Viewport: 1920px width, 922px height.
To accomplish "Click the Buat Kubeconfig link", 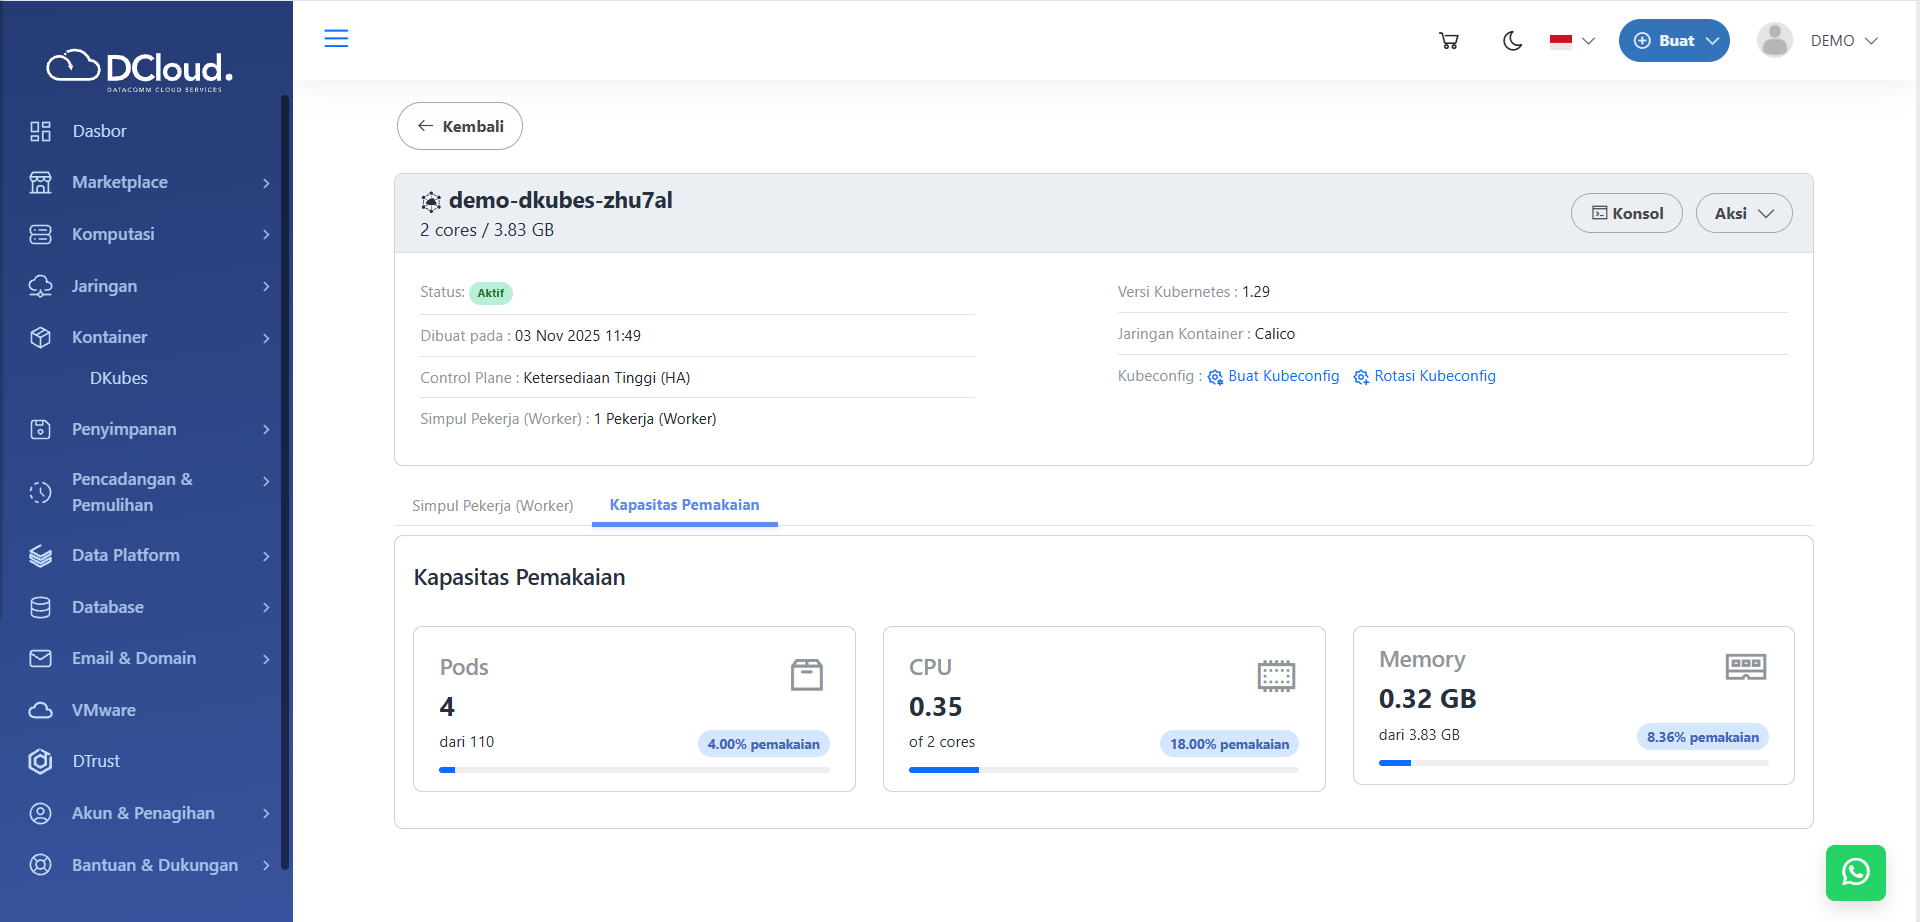I will click(1282, 376).
